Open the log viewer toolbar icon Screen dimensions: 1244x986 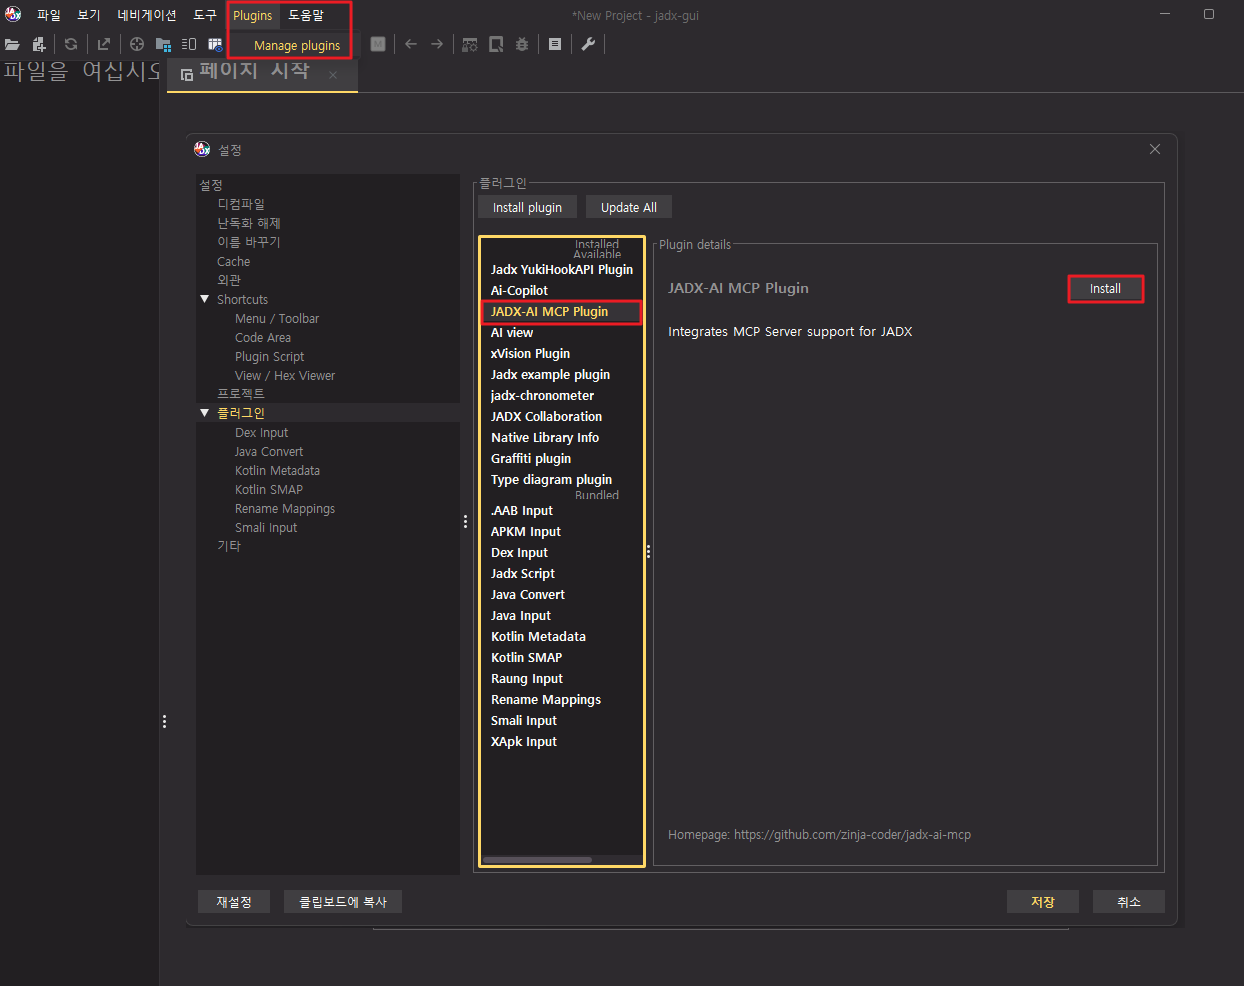(x=555, y=44)
